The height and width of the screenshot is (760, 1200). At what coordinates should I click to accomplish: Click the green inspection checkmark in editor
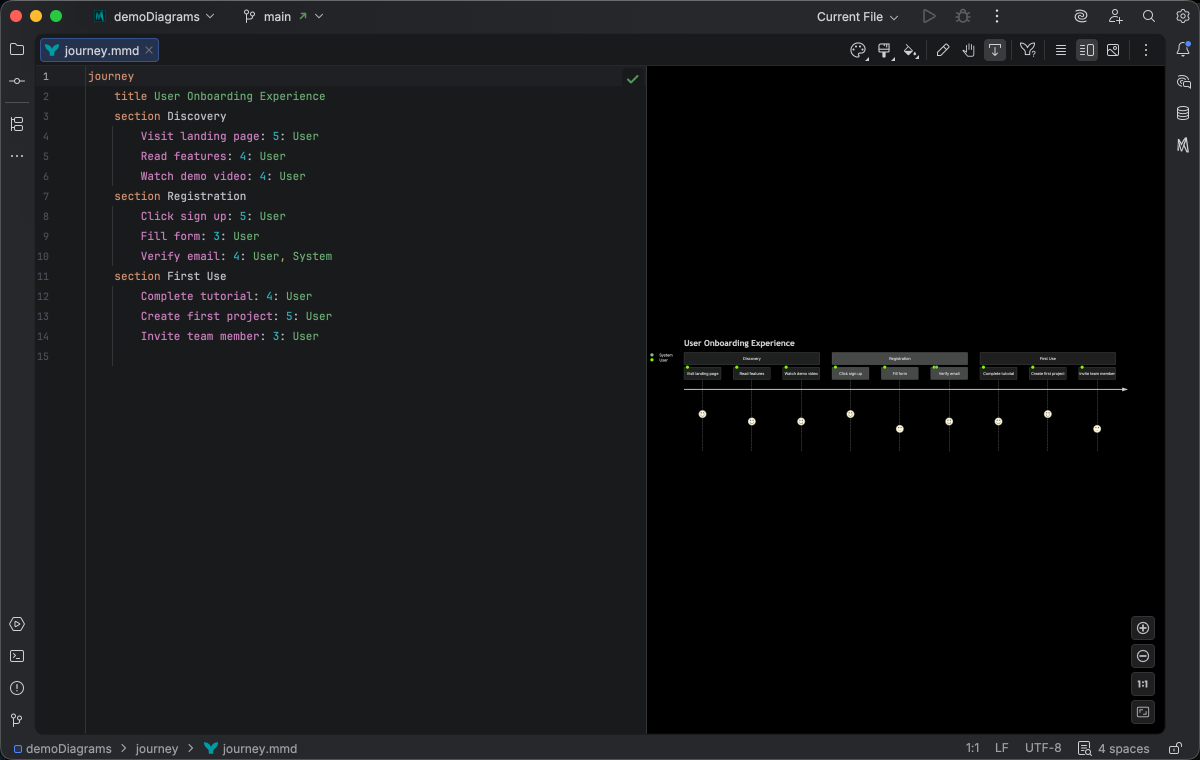coord(632,78)
